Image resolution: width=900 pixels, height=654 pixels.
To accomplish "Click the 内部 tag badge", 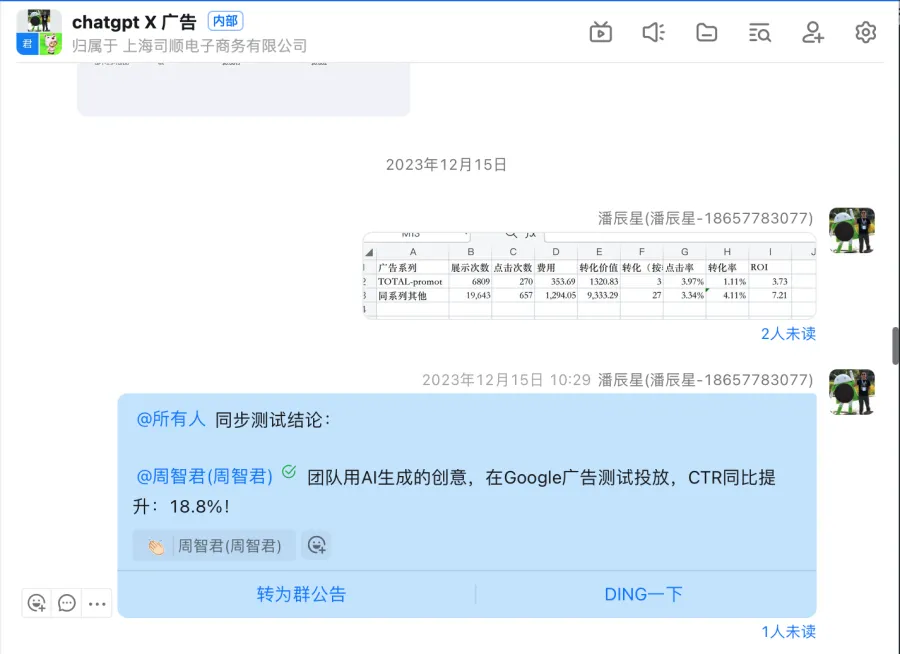I will (x=225, y=21).
